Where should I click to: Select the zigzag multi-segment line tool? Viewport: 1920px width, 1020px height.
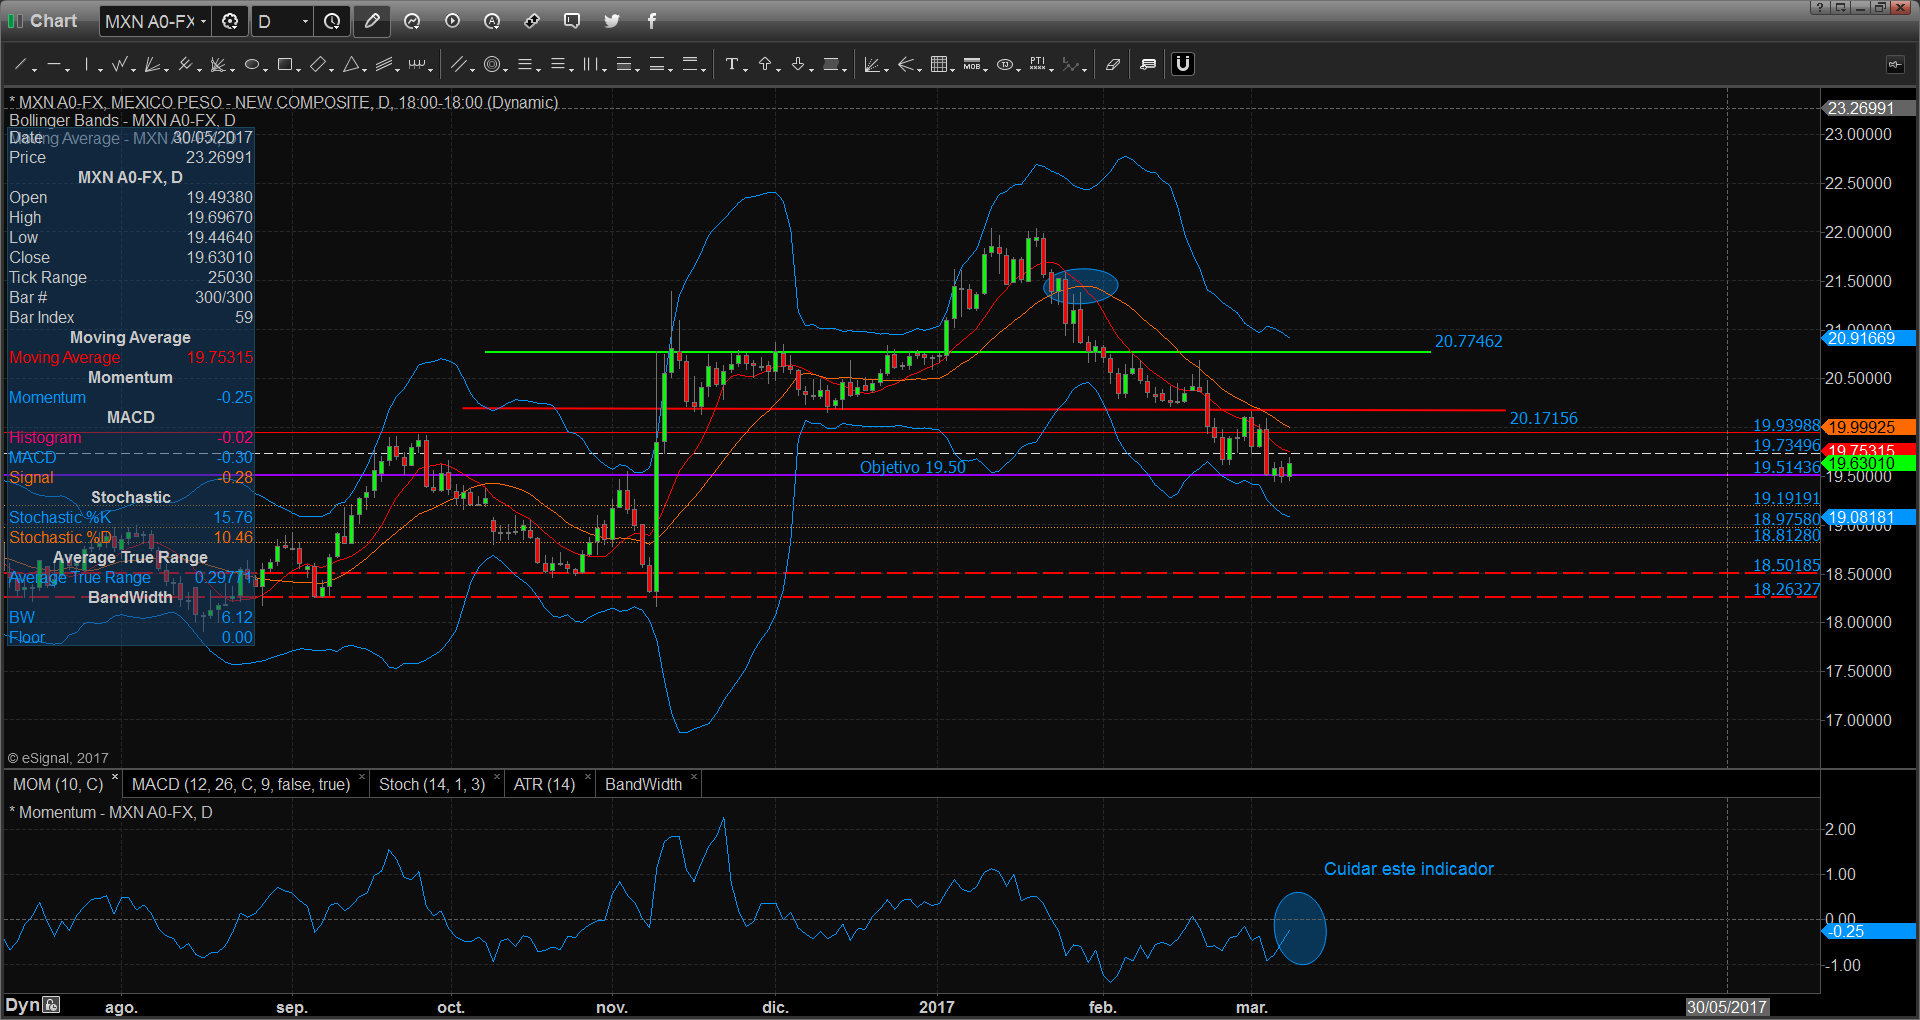pyautogui.click(x=120, y=65)
